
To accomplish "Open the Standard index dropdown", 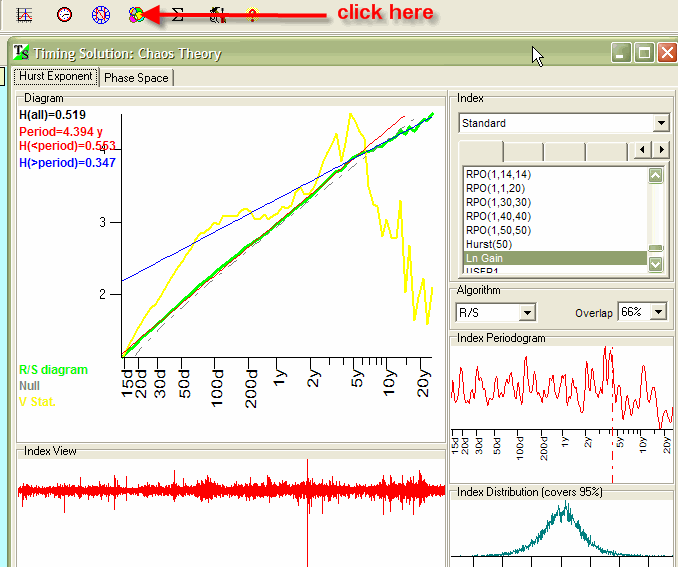I will 660,123.
